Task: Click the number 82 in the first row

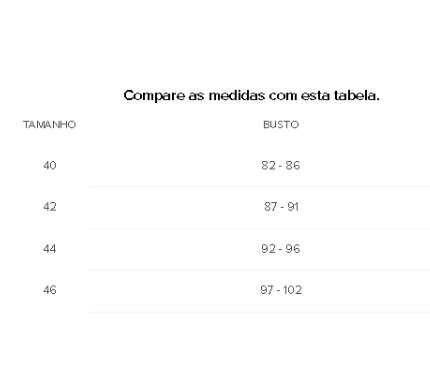Action: point(269,165)
